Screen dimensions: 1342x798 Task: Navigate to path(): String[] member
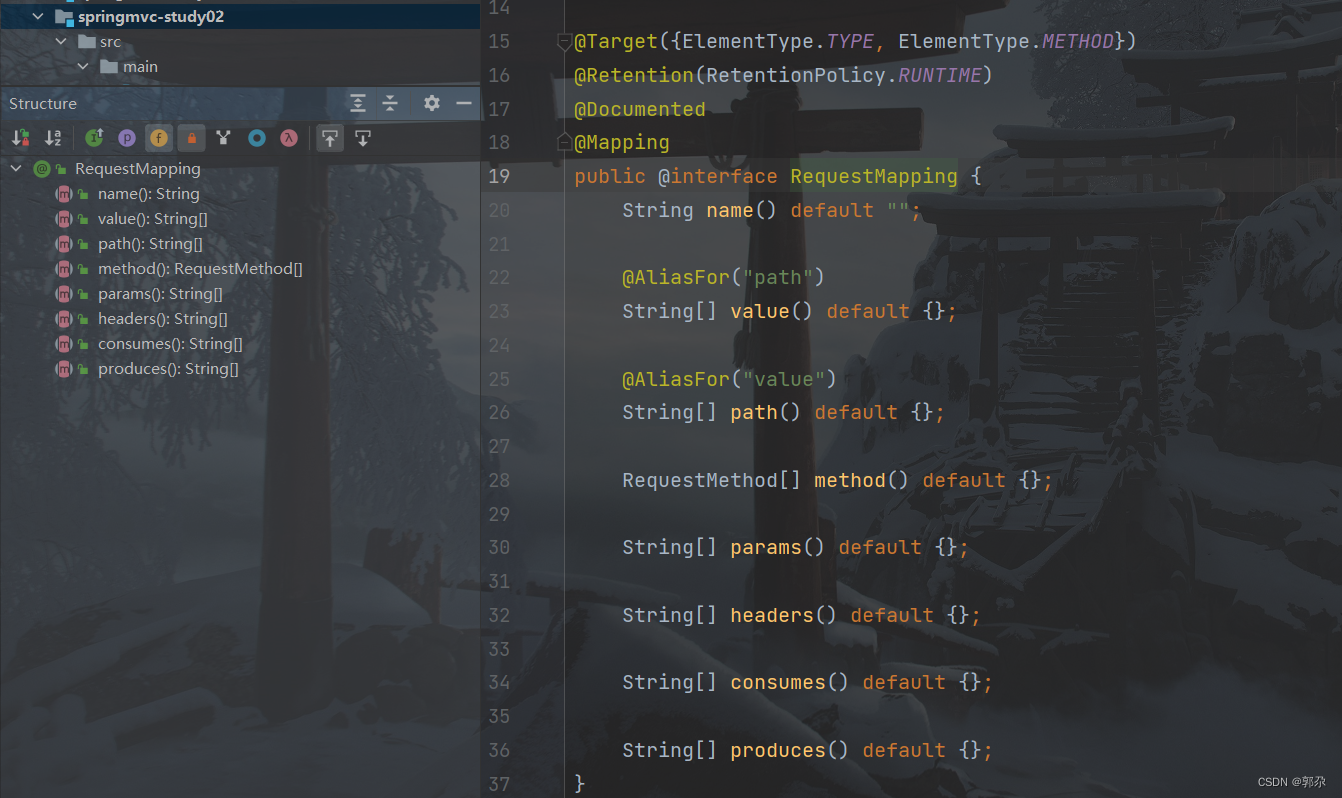[150, 244]
